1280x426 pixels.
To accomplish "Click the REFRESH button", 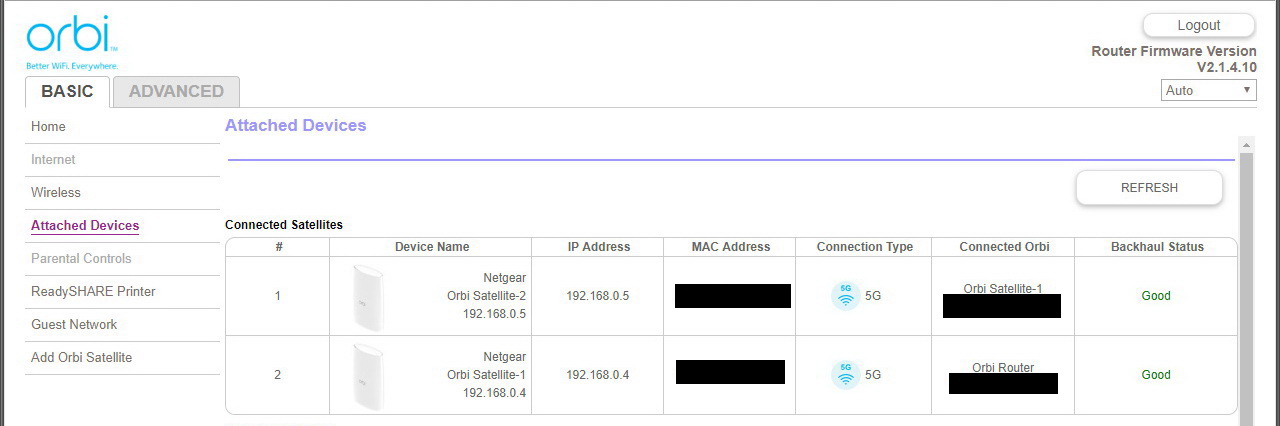I will click(x=1149, y=187).
